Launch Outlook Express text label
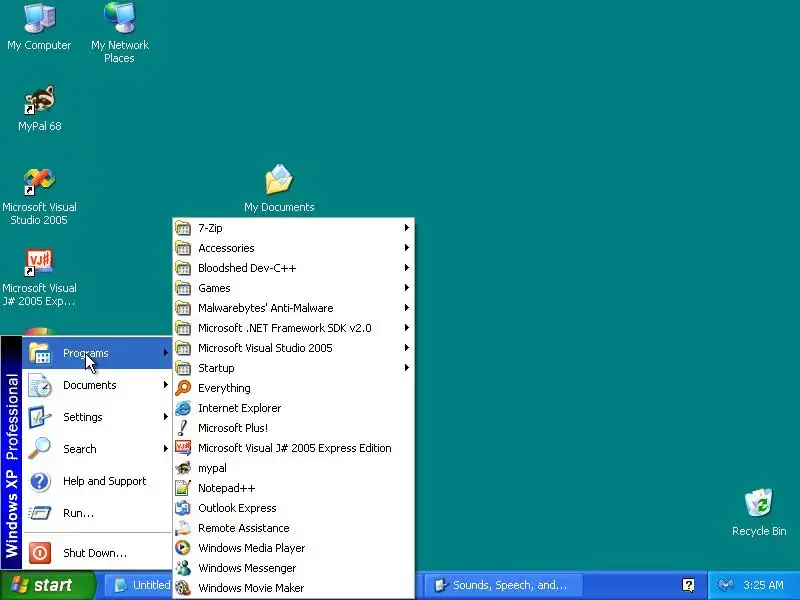800x600 pixels. click(x=237, y=508)
